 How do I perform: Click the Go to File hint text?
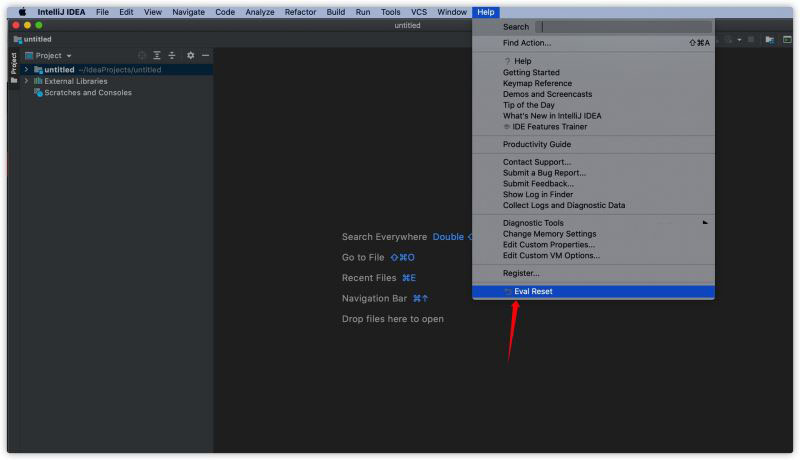[363, 258]
